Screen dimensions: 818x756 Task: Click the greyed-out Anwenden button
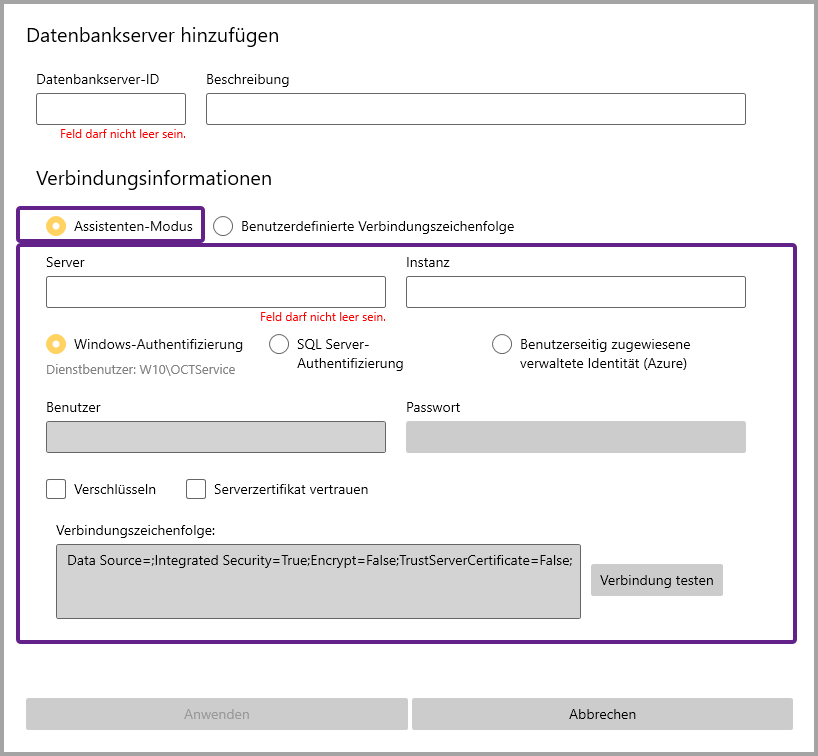click(x=217, y=714)
